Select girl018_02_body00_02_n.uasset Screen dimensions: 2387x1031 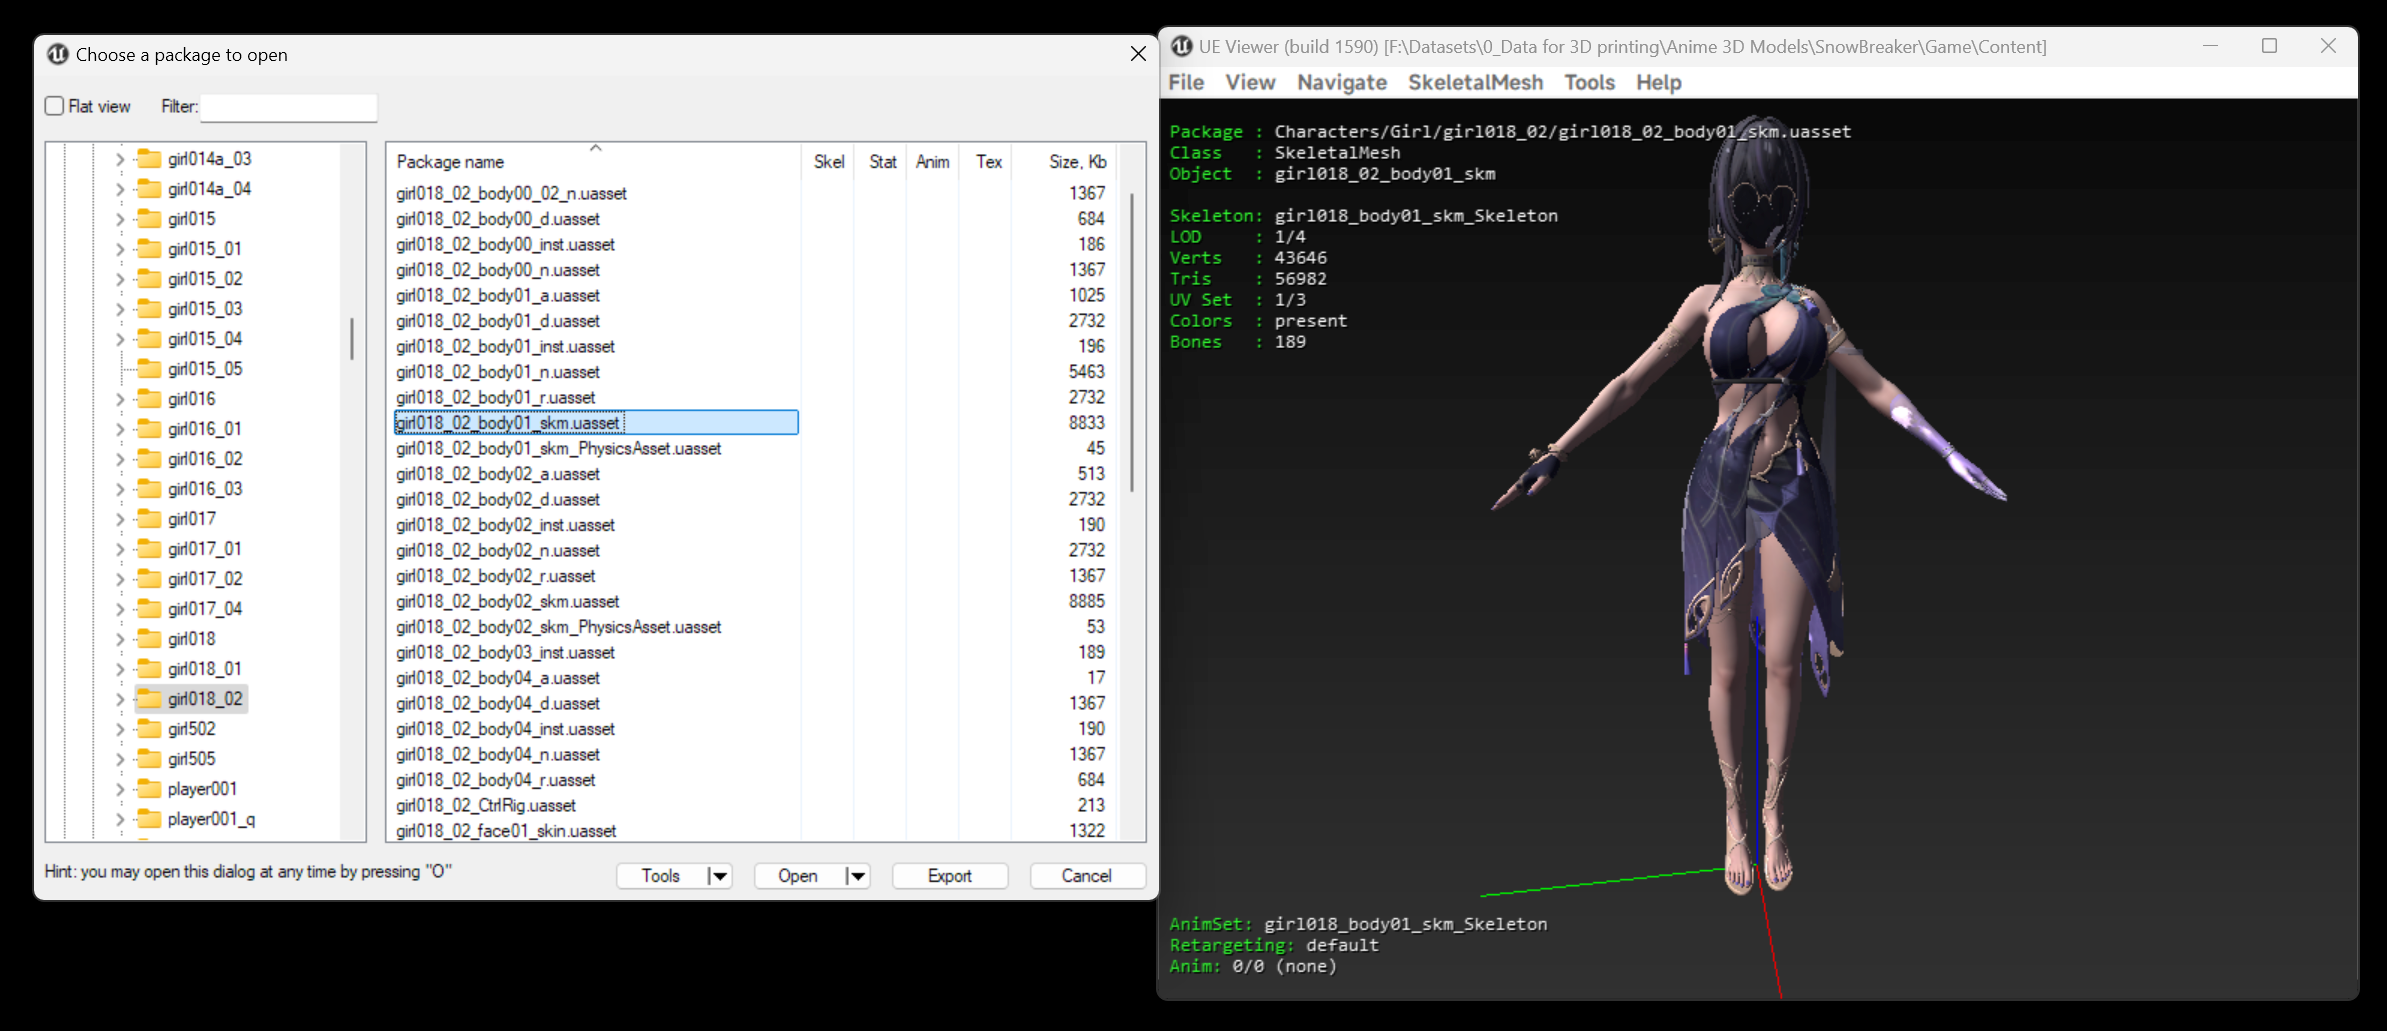tap(511, 193)
